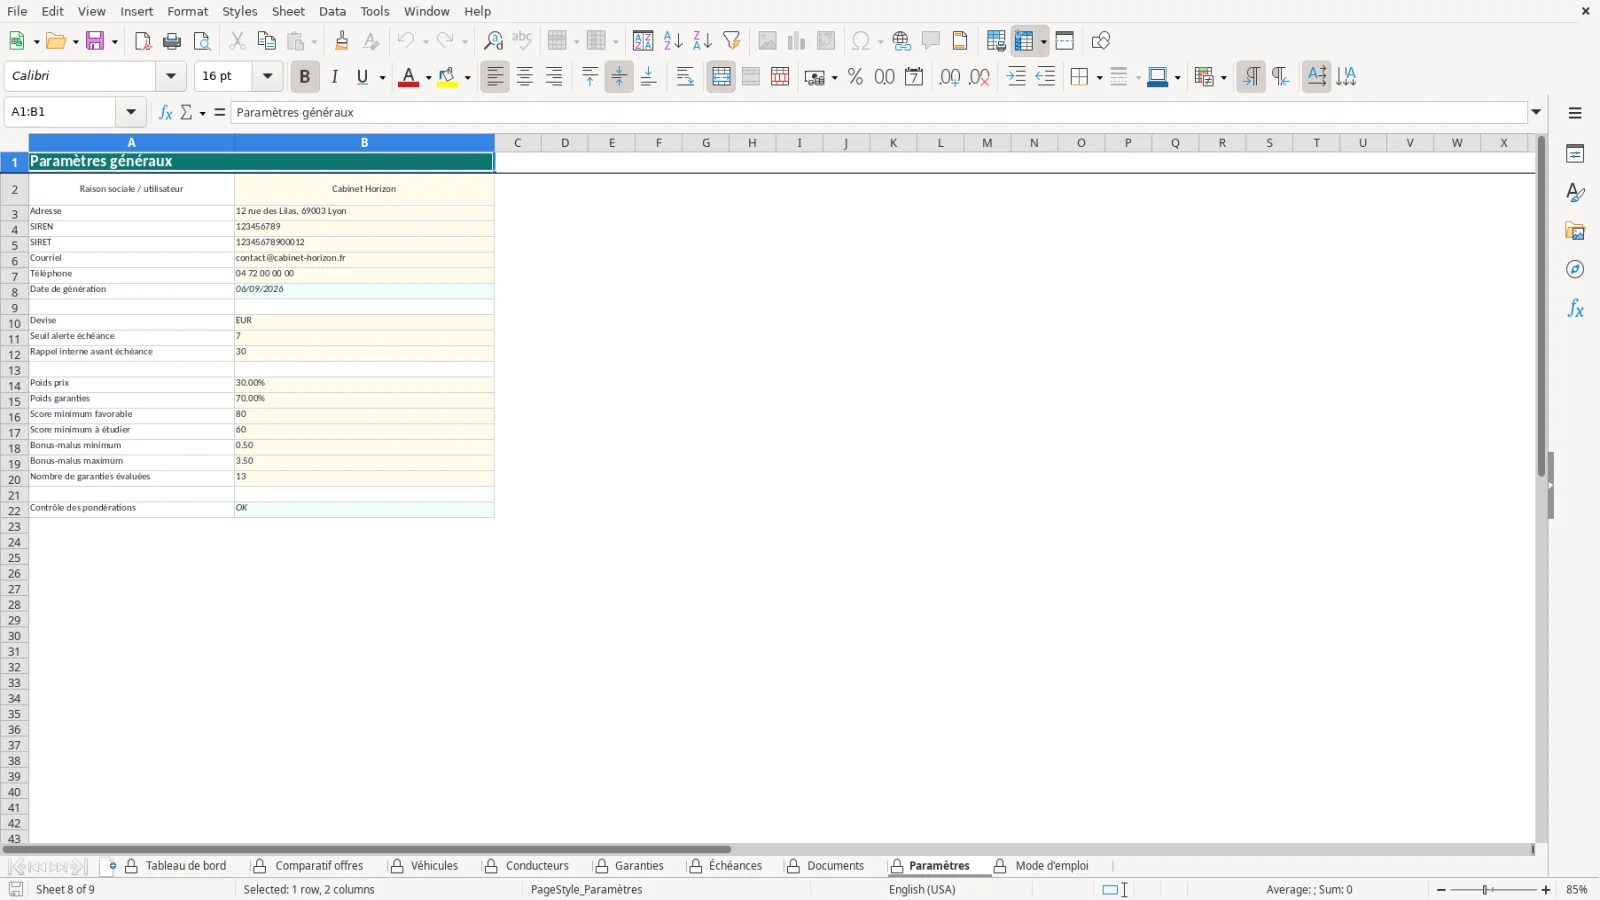Screen dimensions: 1600x900
Task: Export directly as PDF
Action: (x=142, y=41)
